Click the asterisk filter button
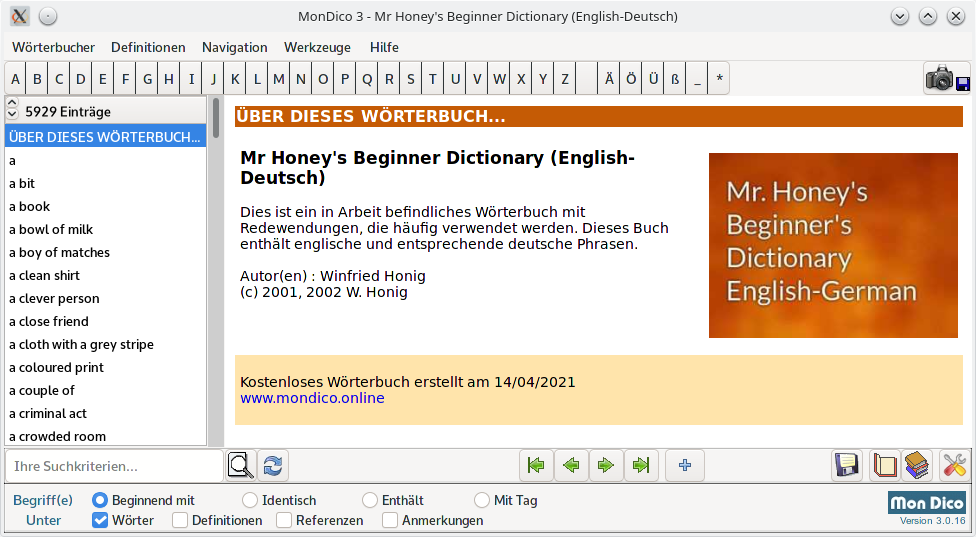976x537 pixels. click(719, 79)
